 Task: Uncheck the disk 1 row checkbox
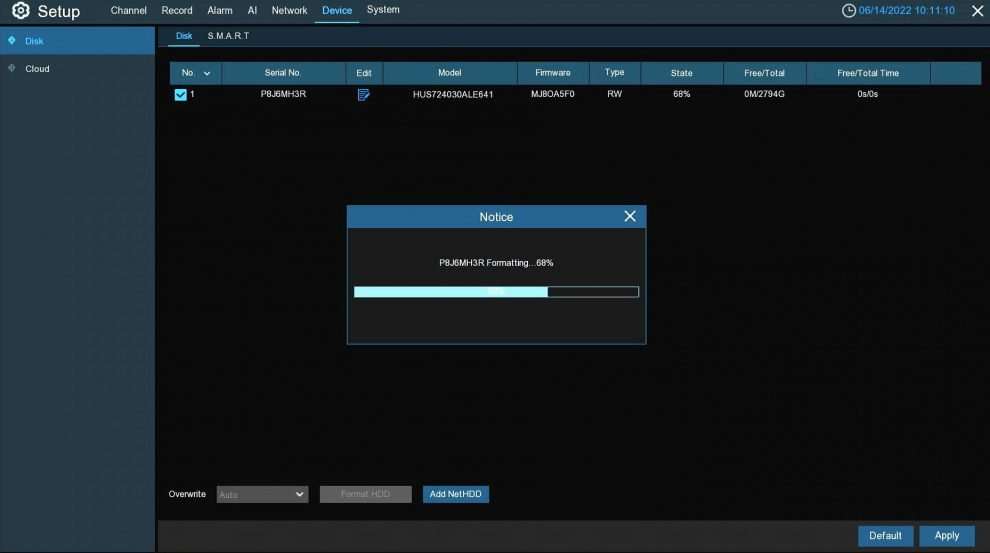pyautogui.click(x=181, y=95)
